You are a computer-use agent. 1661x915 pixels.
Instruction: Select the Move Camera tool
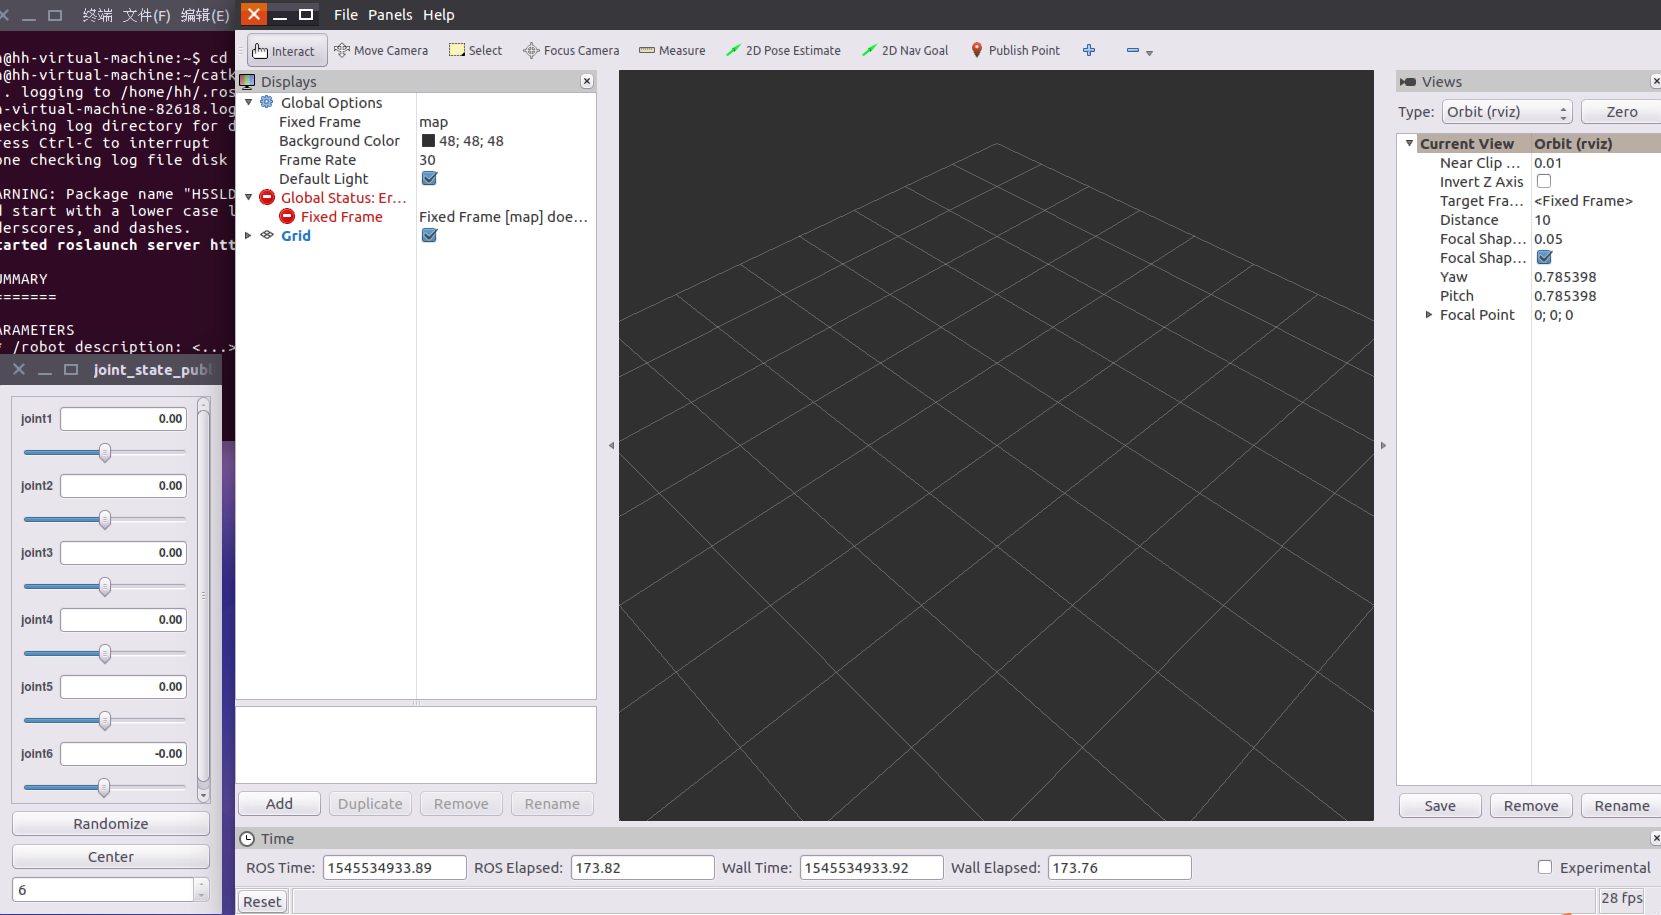click(381, 51)
